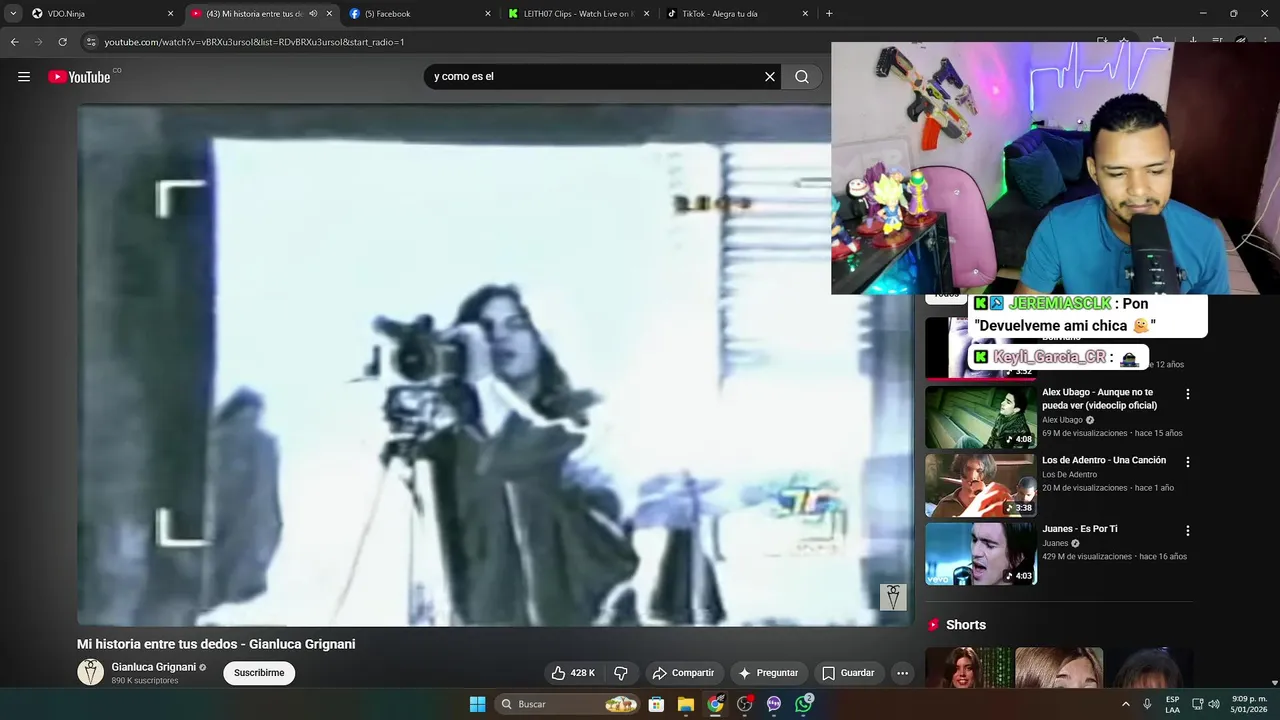Switch to LEITH07 Clips Kick tab
Image resolution: width=1280 pixels, height=720 pixels.
coord(577,14)
